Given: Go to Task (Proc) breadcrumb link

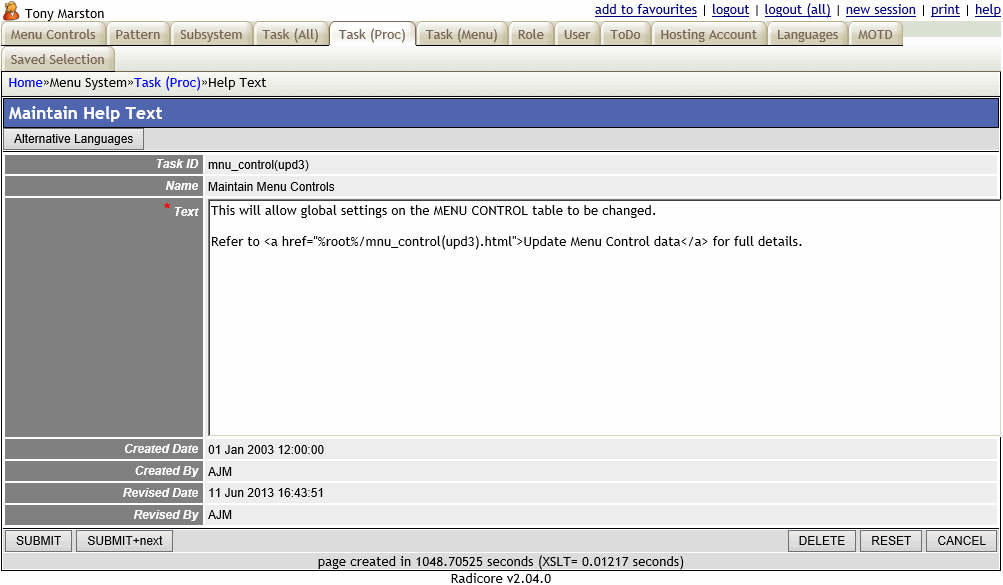Looking at the screenshot, I should click(x=167, y=83).
